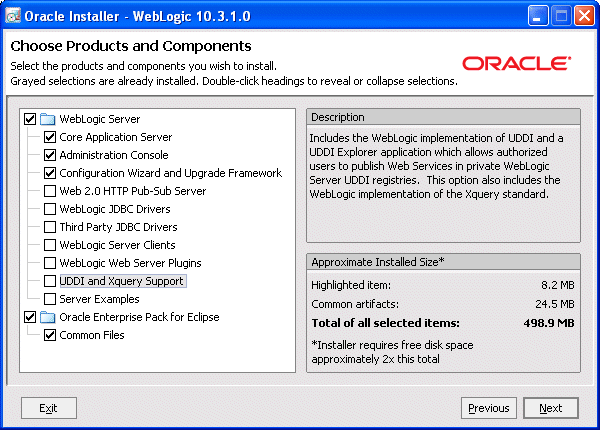Close the Oracle Installer window
The image size is (600, 430).
(x=584, y=16)
